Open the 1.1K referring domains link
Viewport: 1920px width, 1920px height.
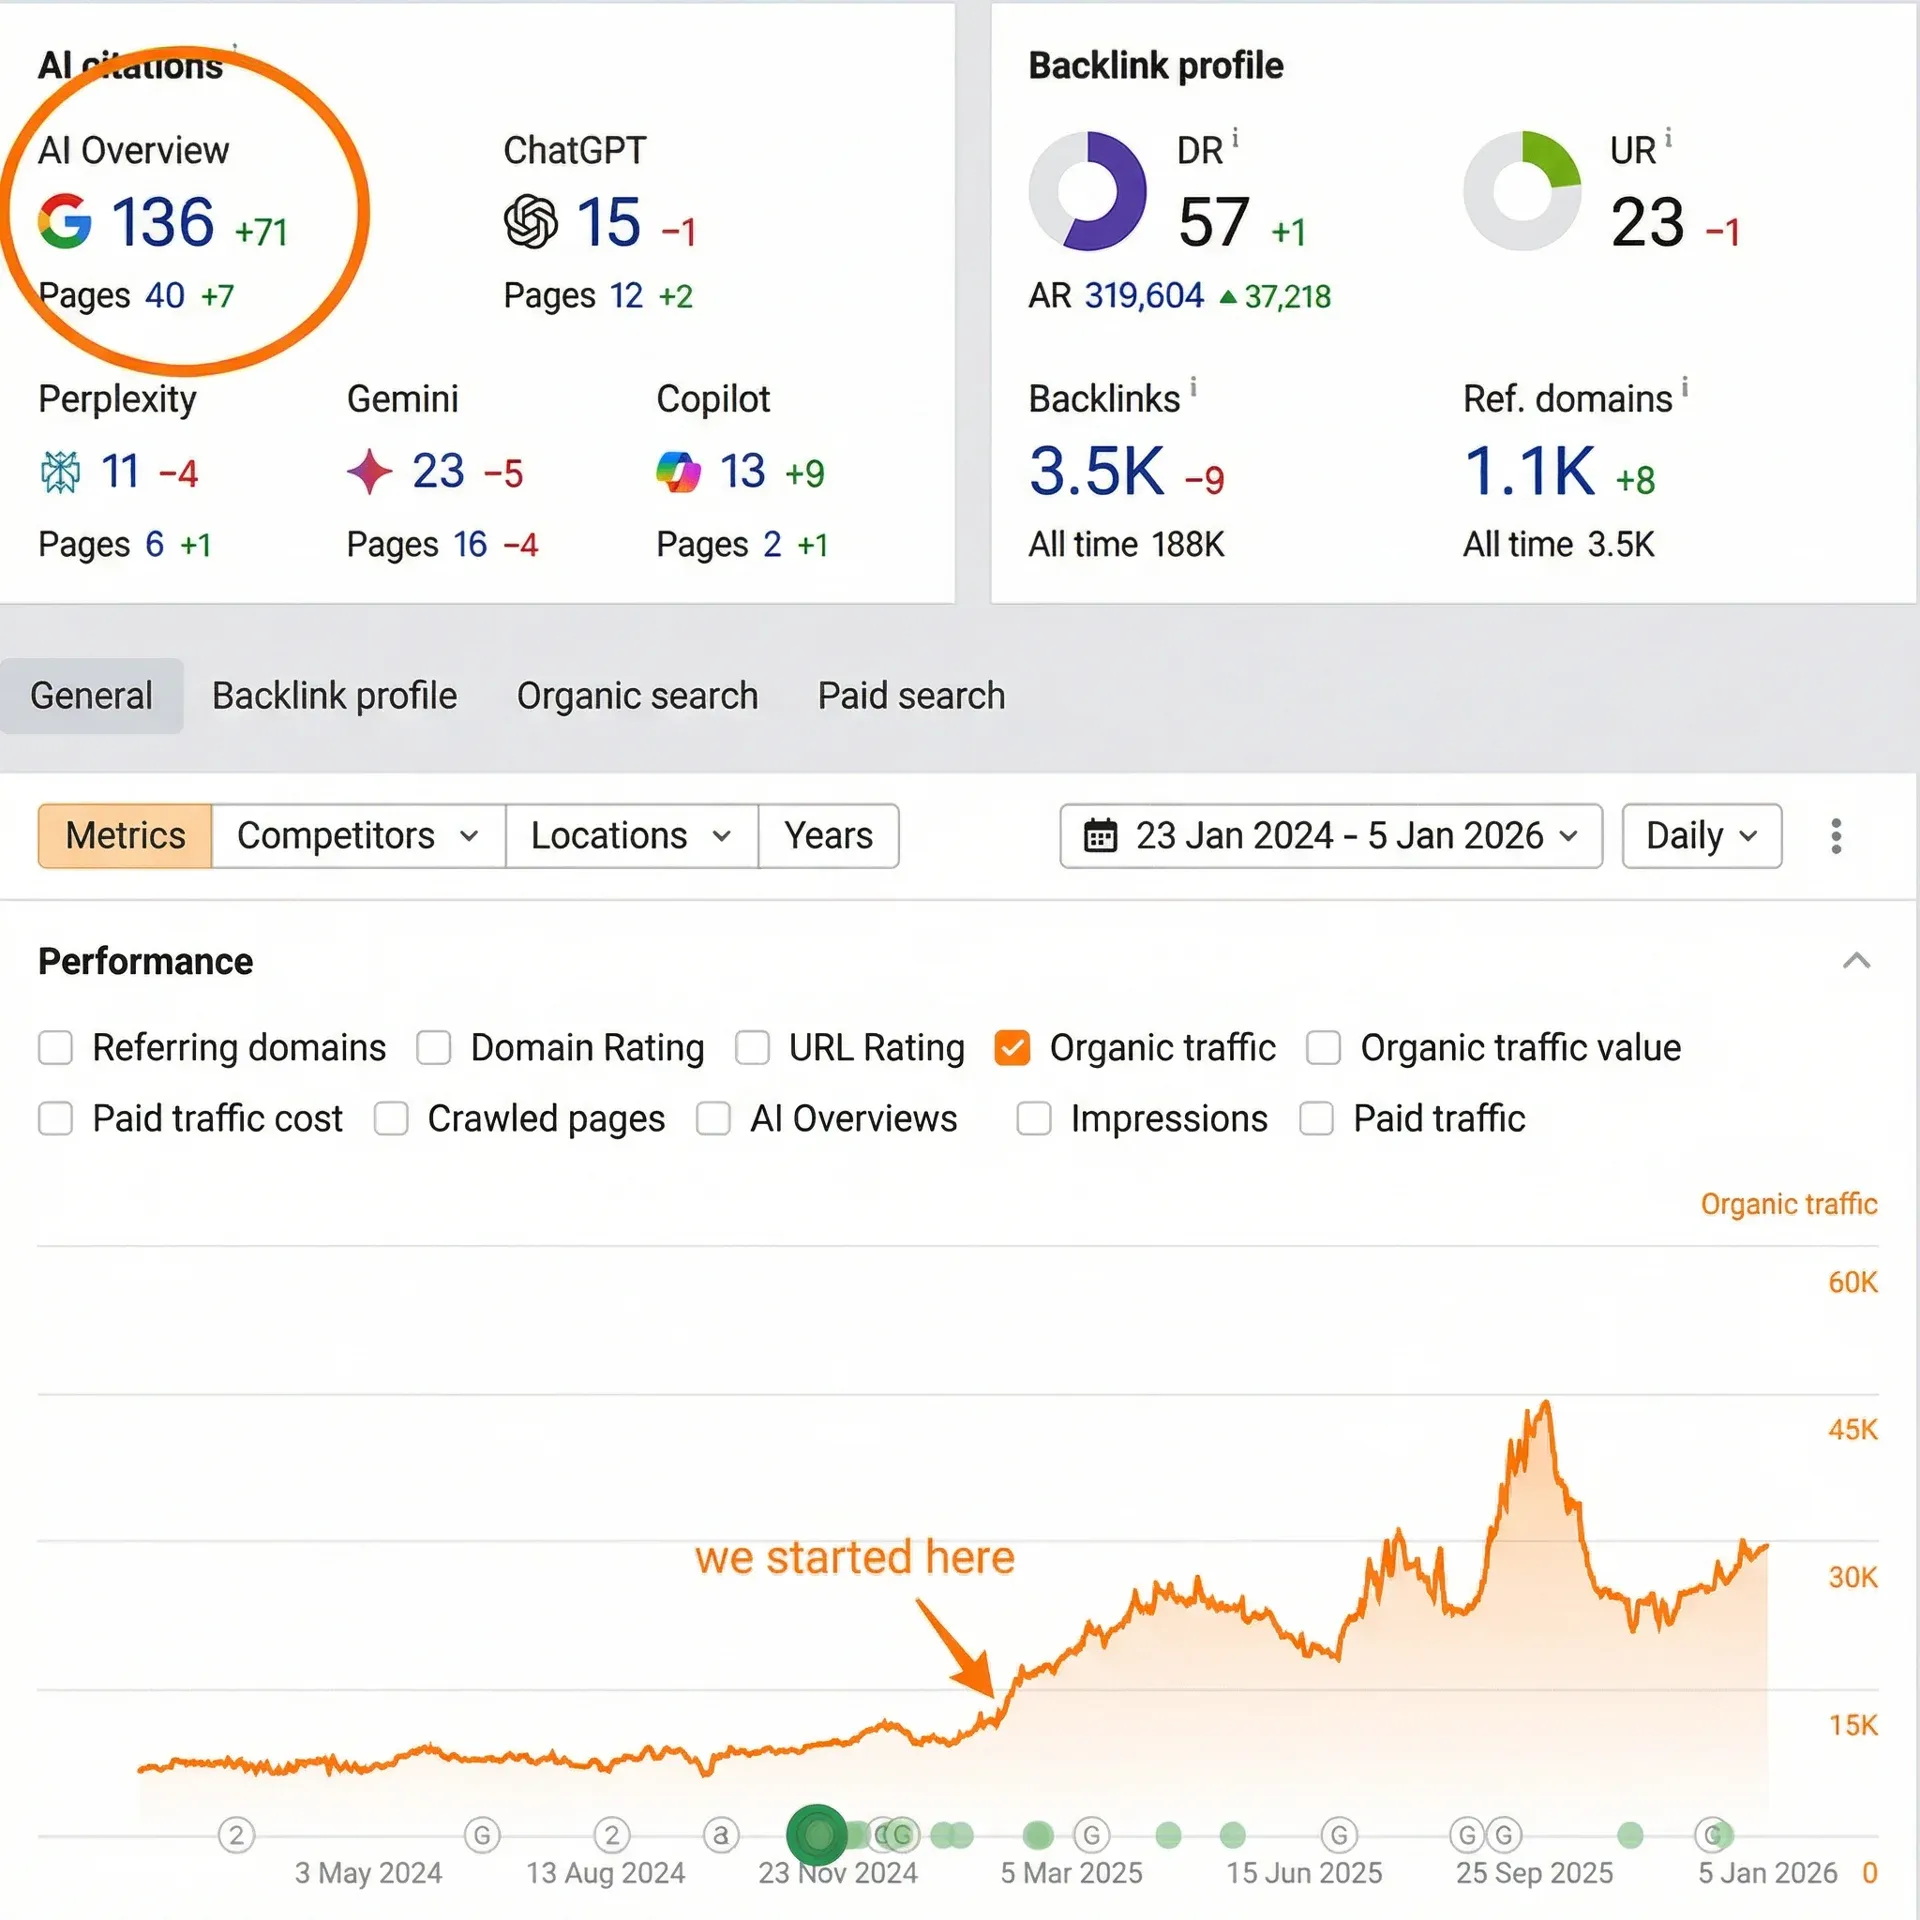tap(1529, 471)
